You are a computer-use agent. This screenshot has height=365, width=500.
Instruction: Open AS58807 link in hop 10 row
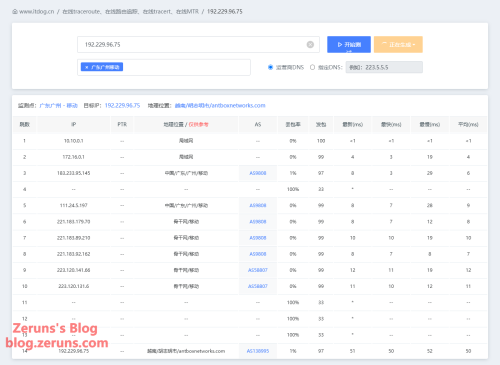click(x=258, y=286)
